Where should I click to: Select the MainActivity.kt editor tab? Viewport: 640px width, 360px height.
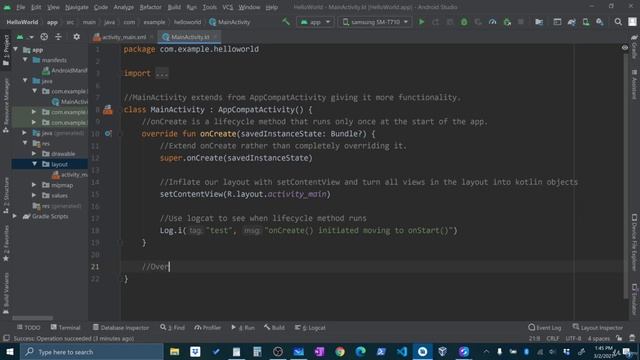click(x=189, y=37)
